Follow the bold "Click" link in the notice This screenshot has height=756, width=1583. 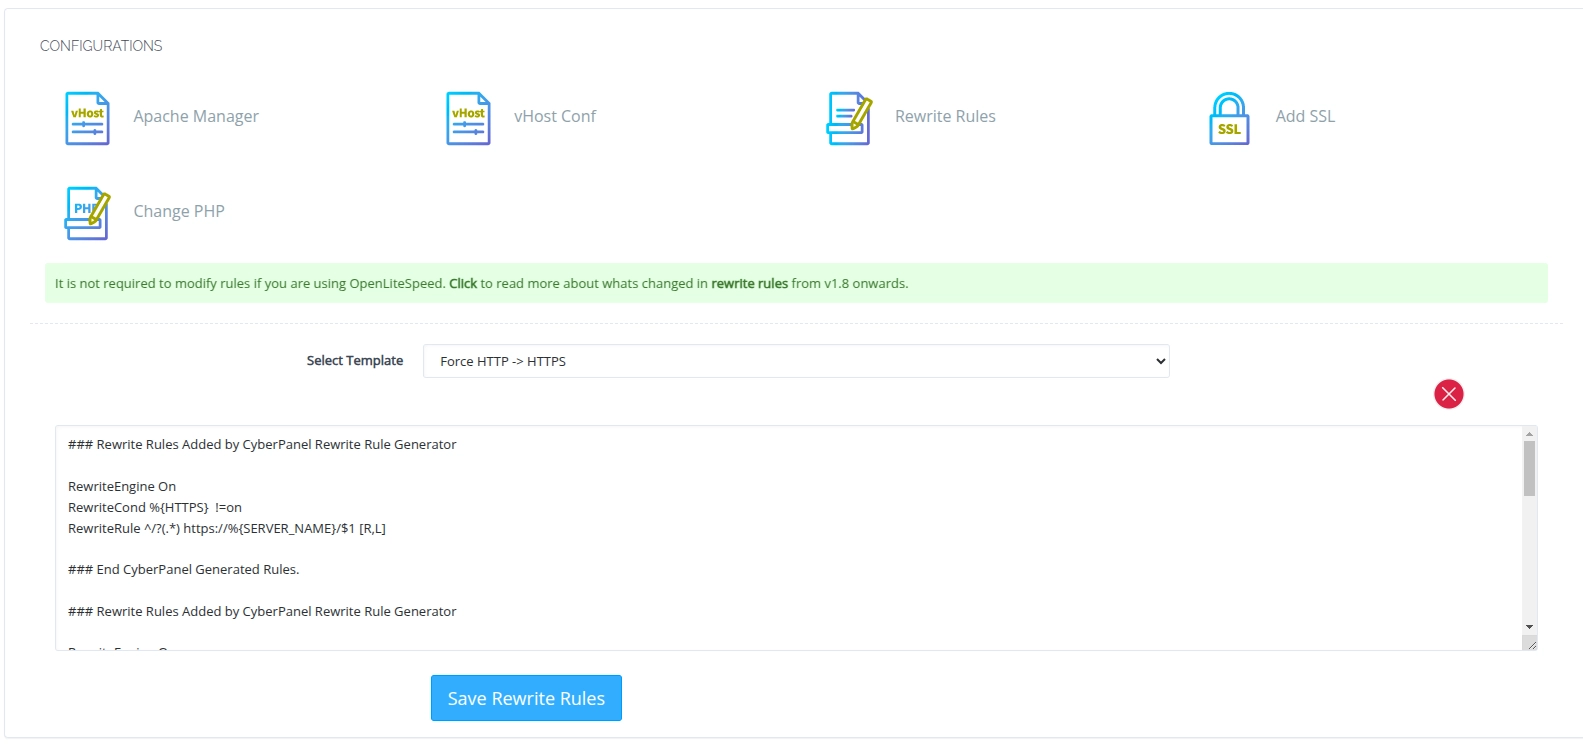(x=463, y=284)
